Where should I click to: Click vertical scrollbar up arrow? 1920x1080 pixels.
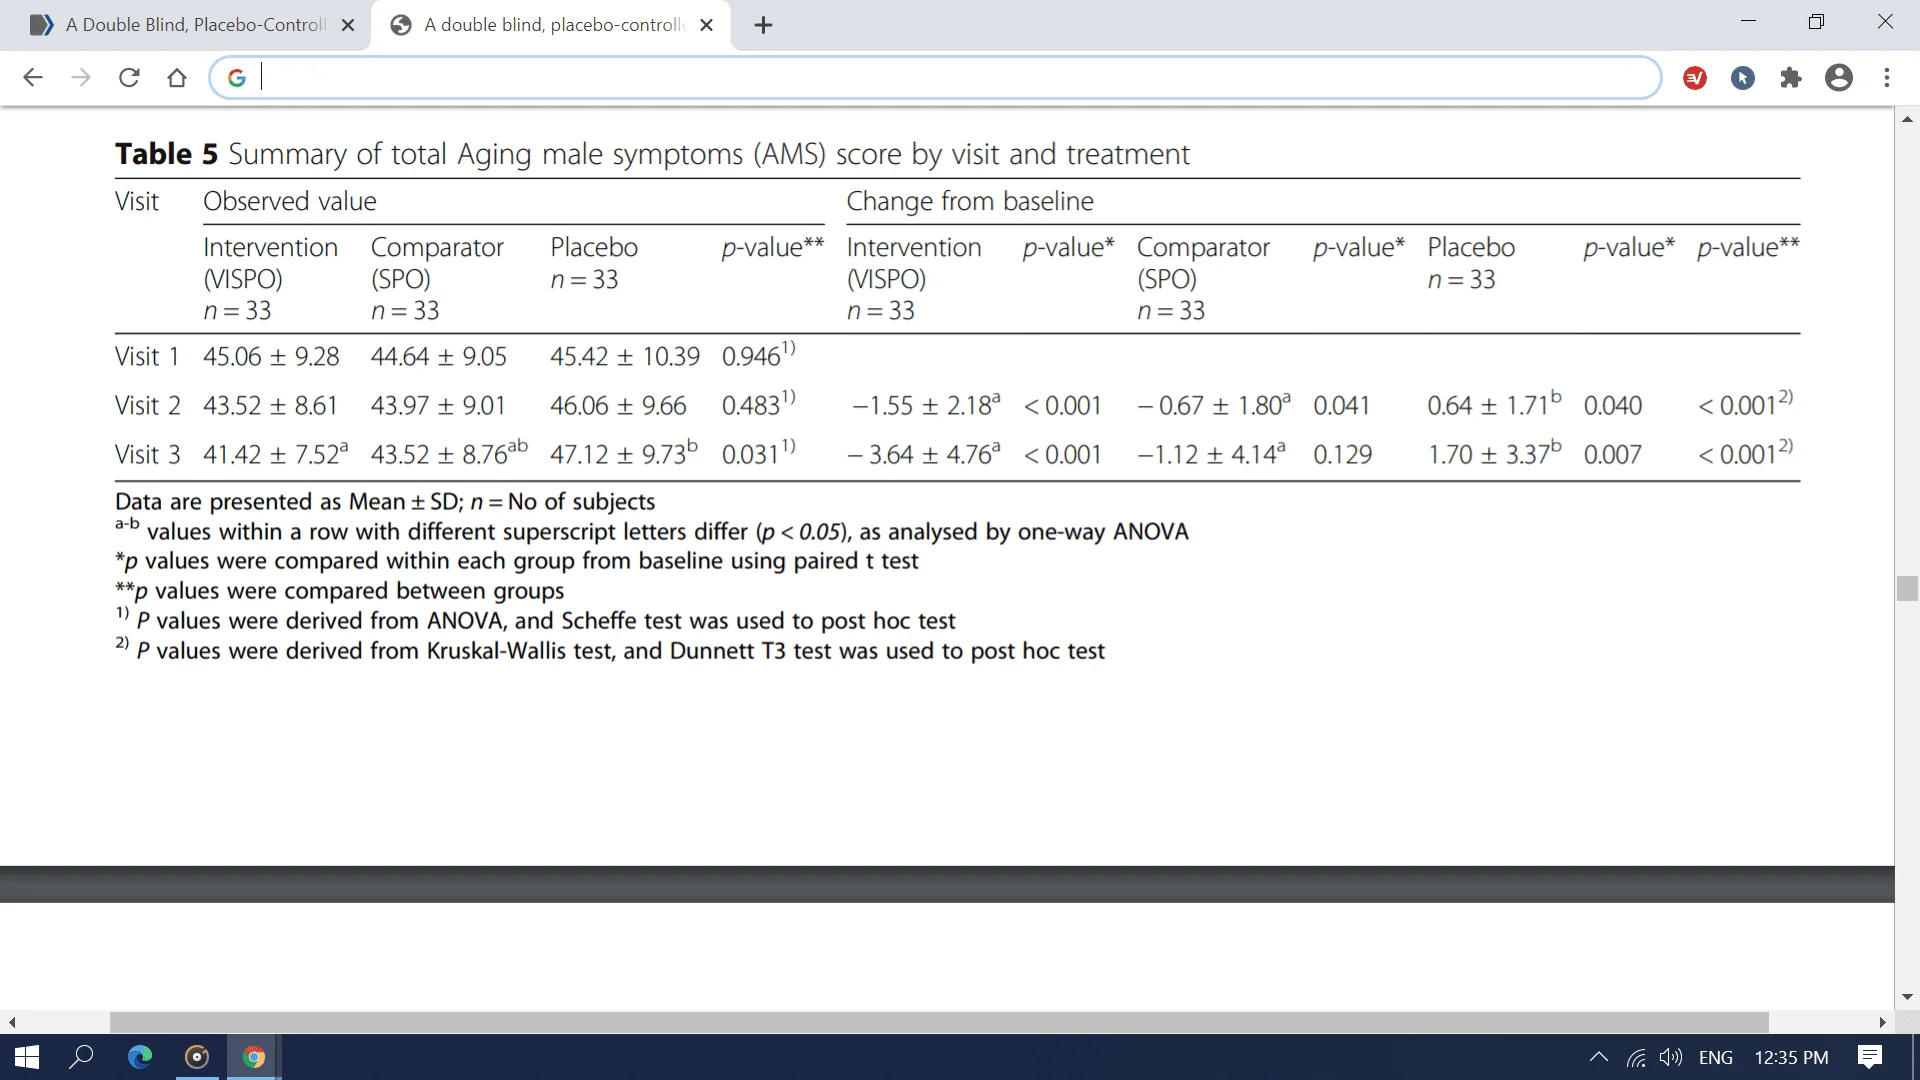(1907, 119)
